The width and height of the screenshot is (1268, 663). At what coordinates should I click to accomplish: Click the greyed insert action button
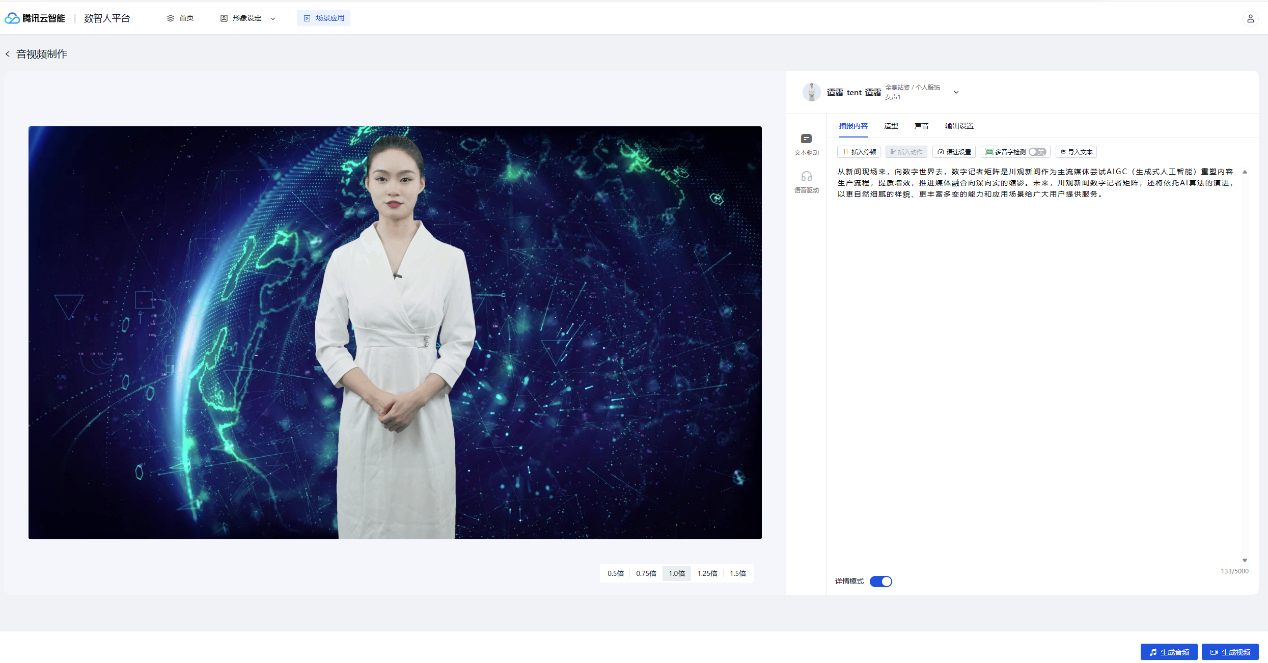(x=906, y=152)
